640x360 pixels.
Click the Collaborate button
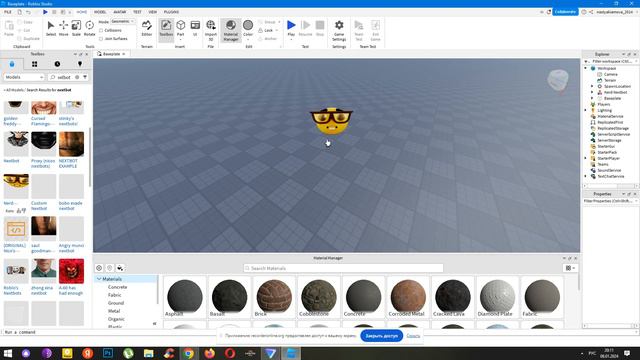pos(565,12)
